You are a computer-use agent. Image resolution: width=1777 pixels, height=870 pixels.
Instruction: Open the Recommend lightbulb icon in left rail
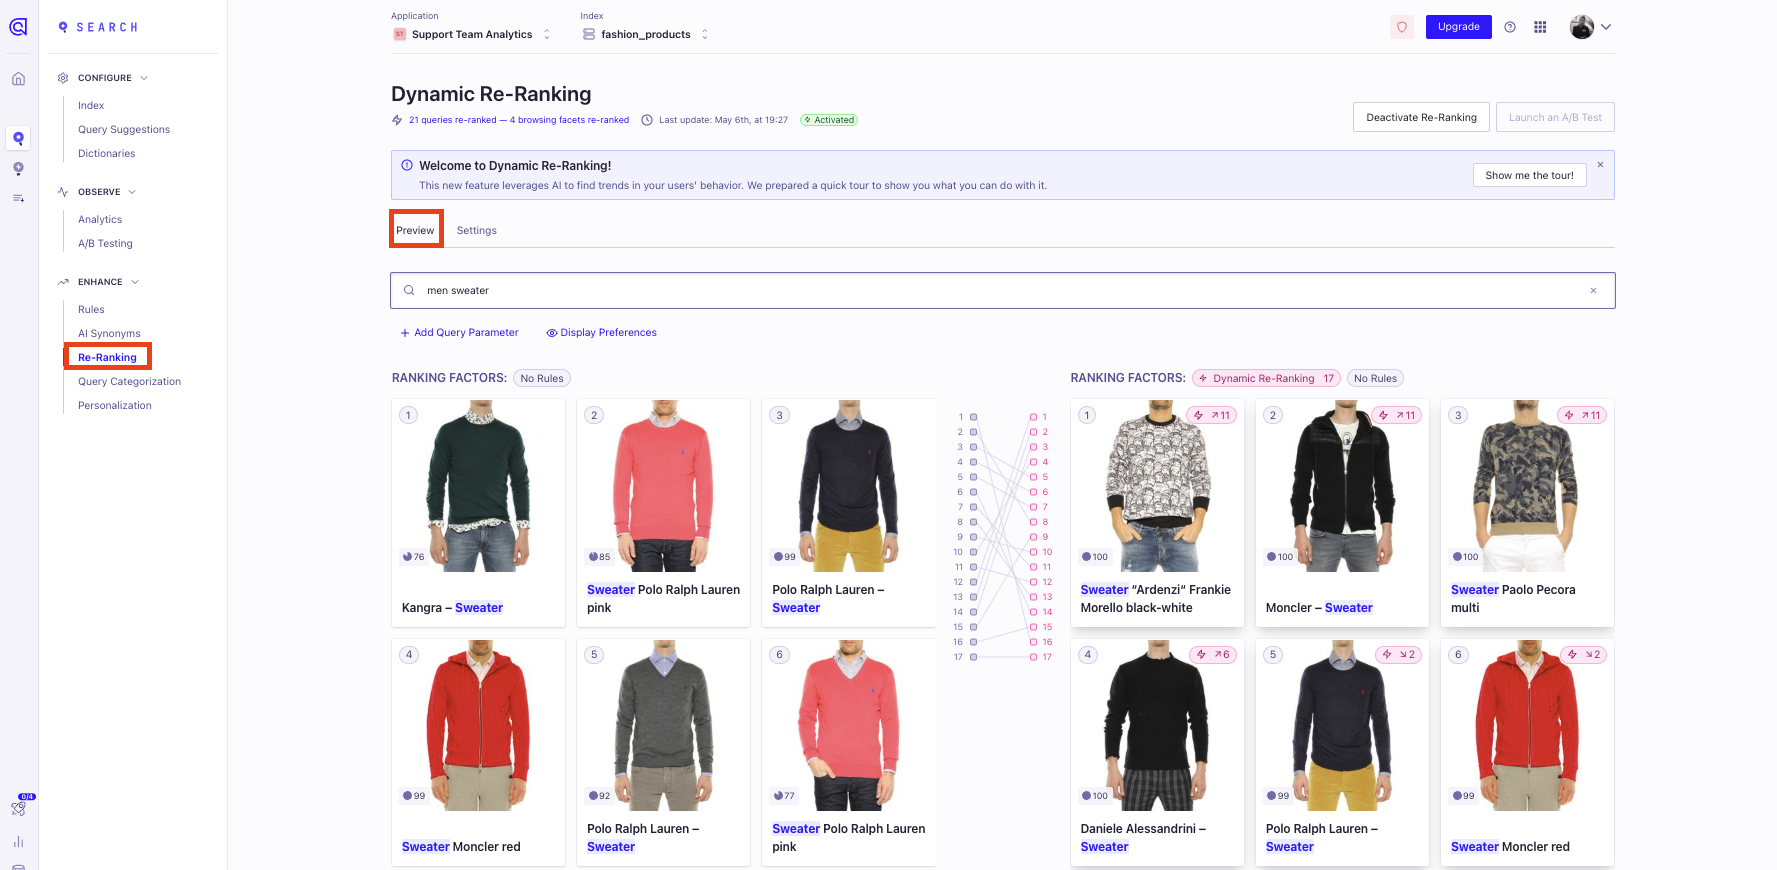point(18,168)
